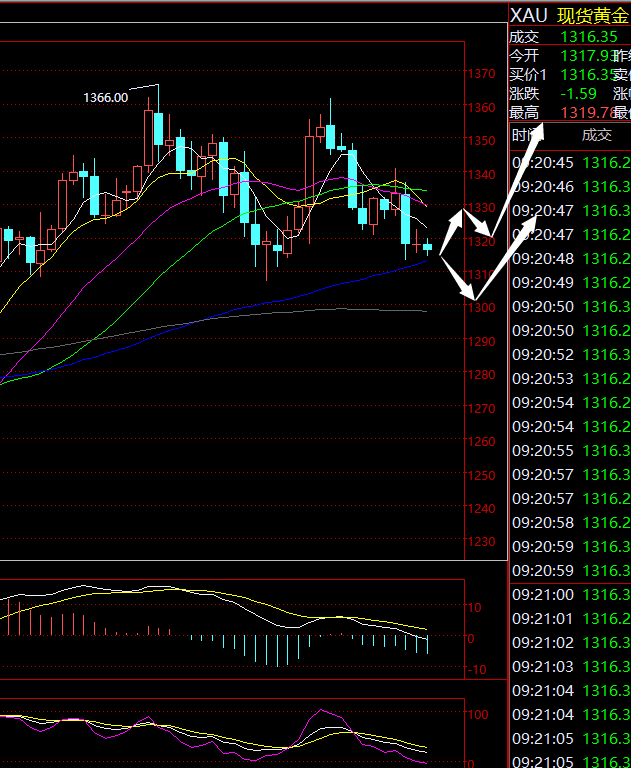This screenshot has height=768, width=631.
Task: Click the 现货黄金 instrument name
Action: click(592, 15)
